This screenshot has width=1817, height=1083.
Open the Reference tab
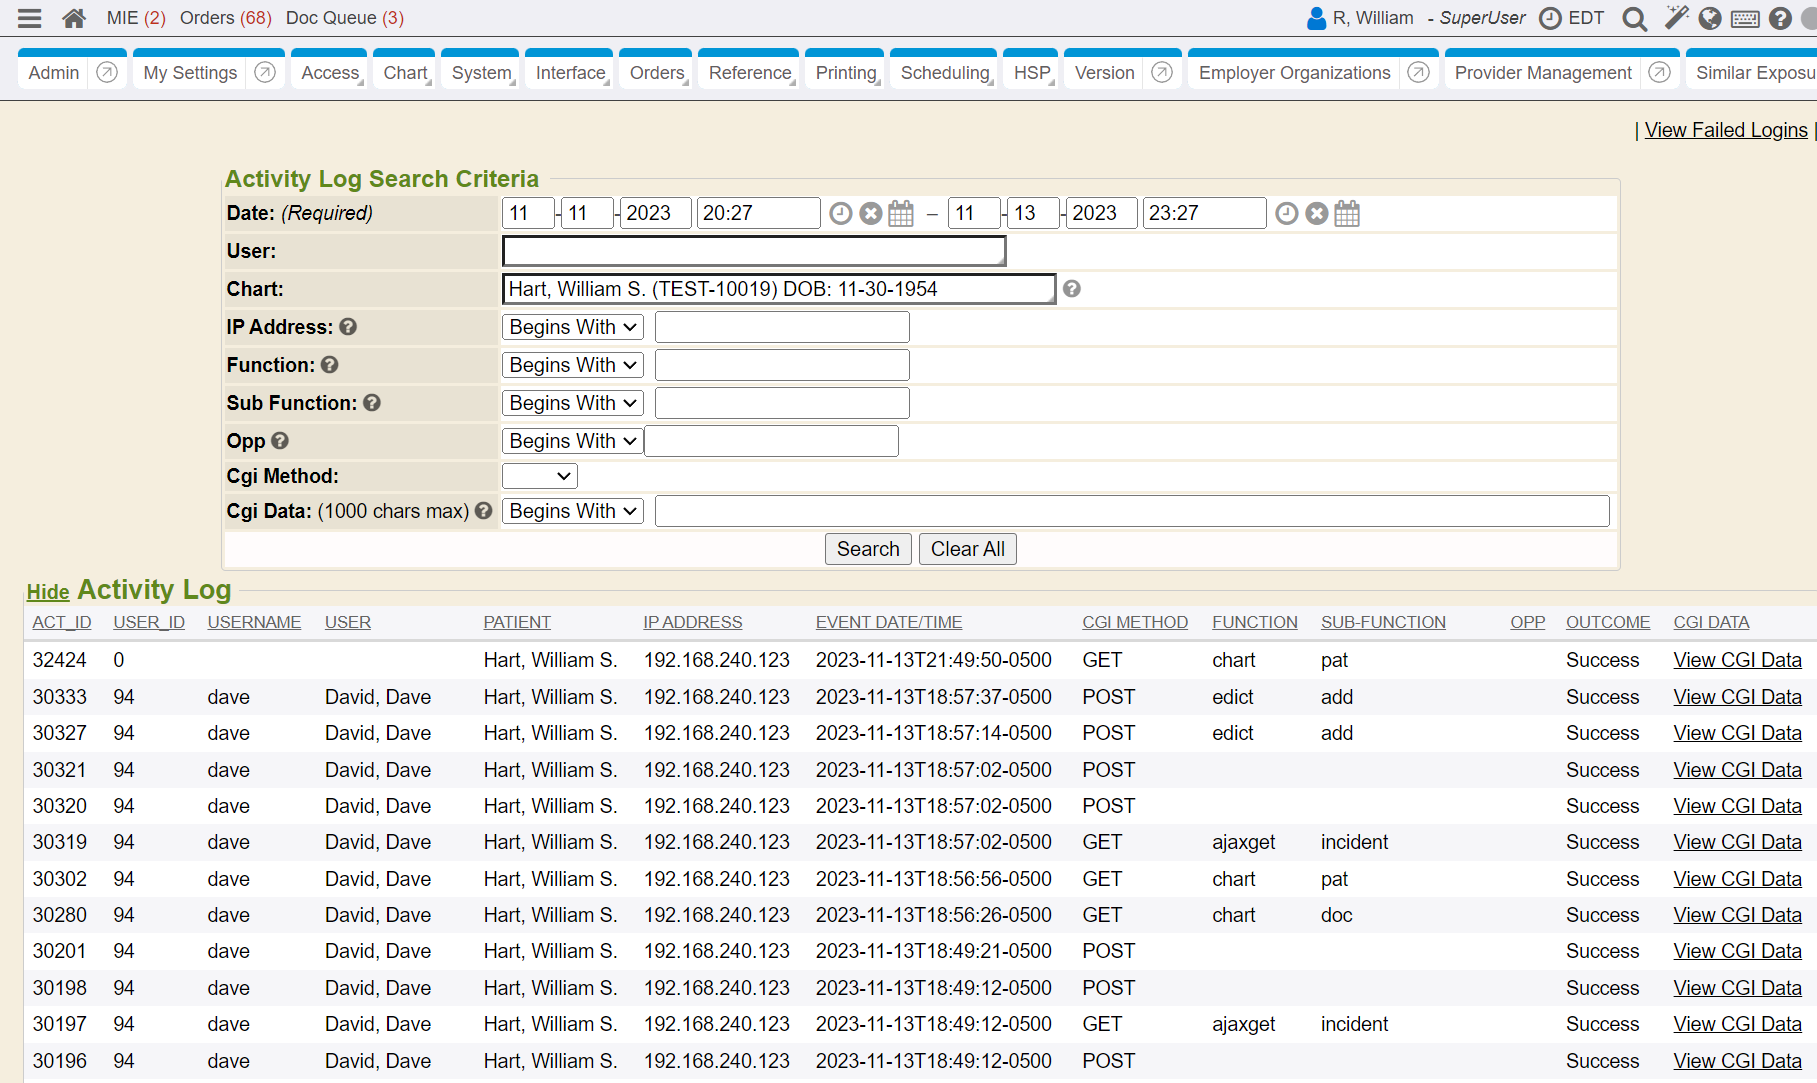749,73
